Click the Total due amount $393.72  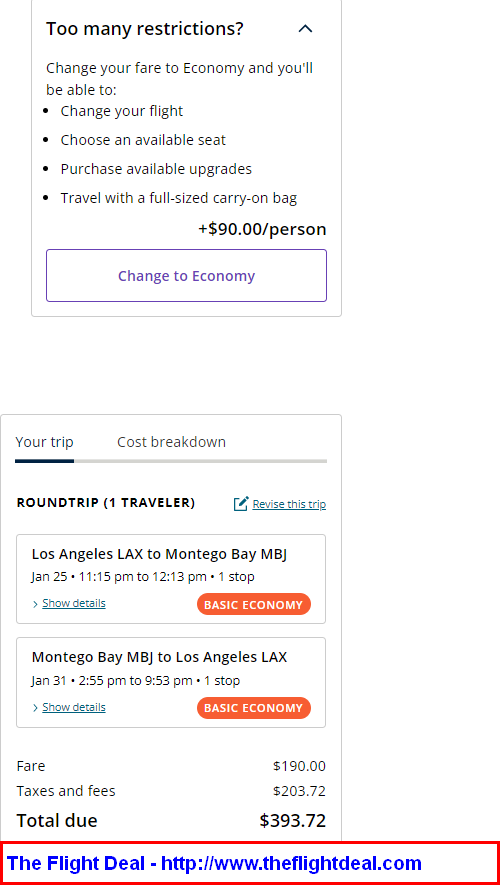[293, 821]
